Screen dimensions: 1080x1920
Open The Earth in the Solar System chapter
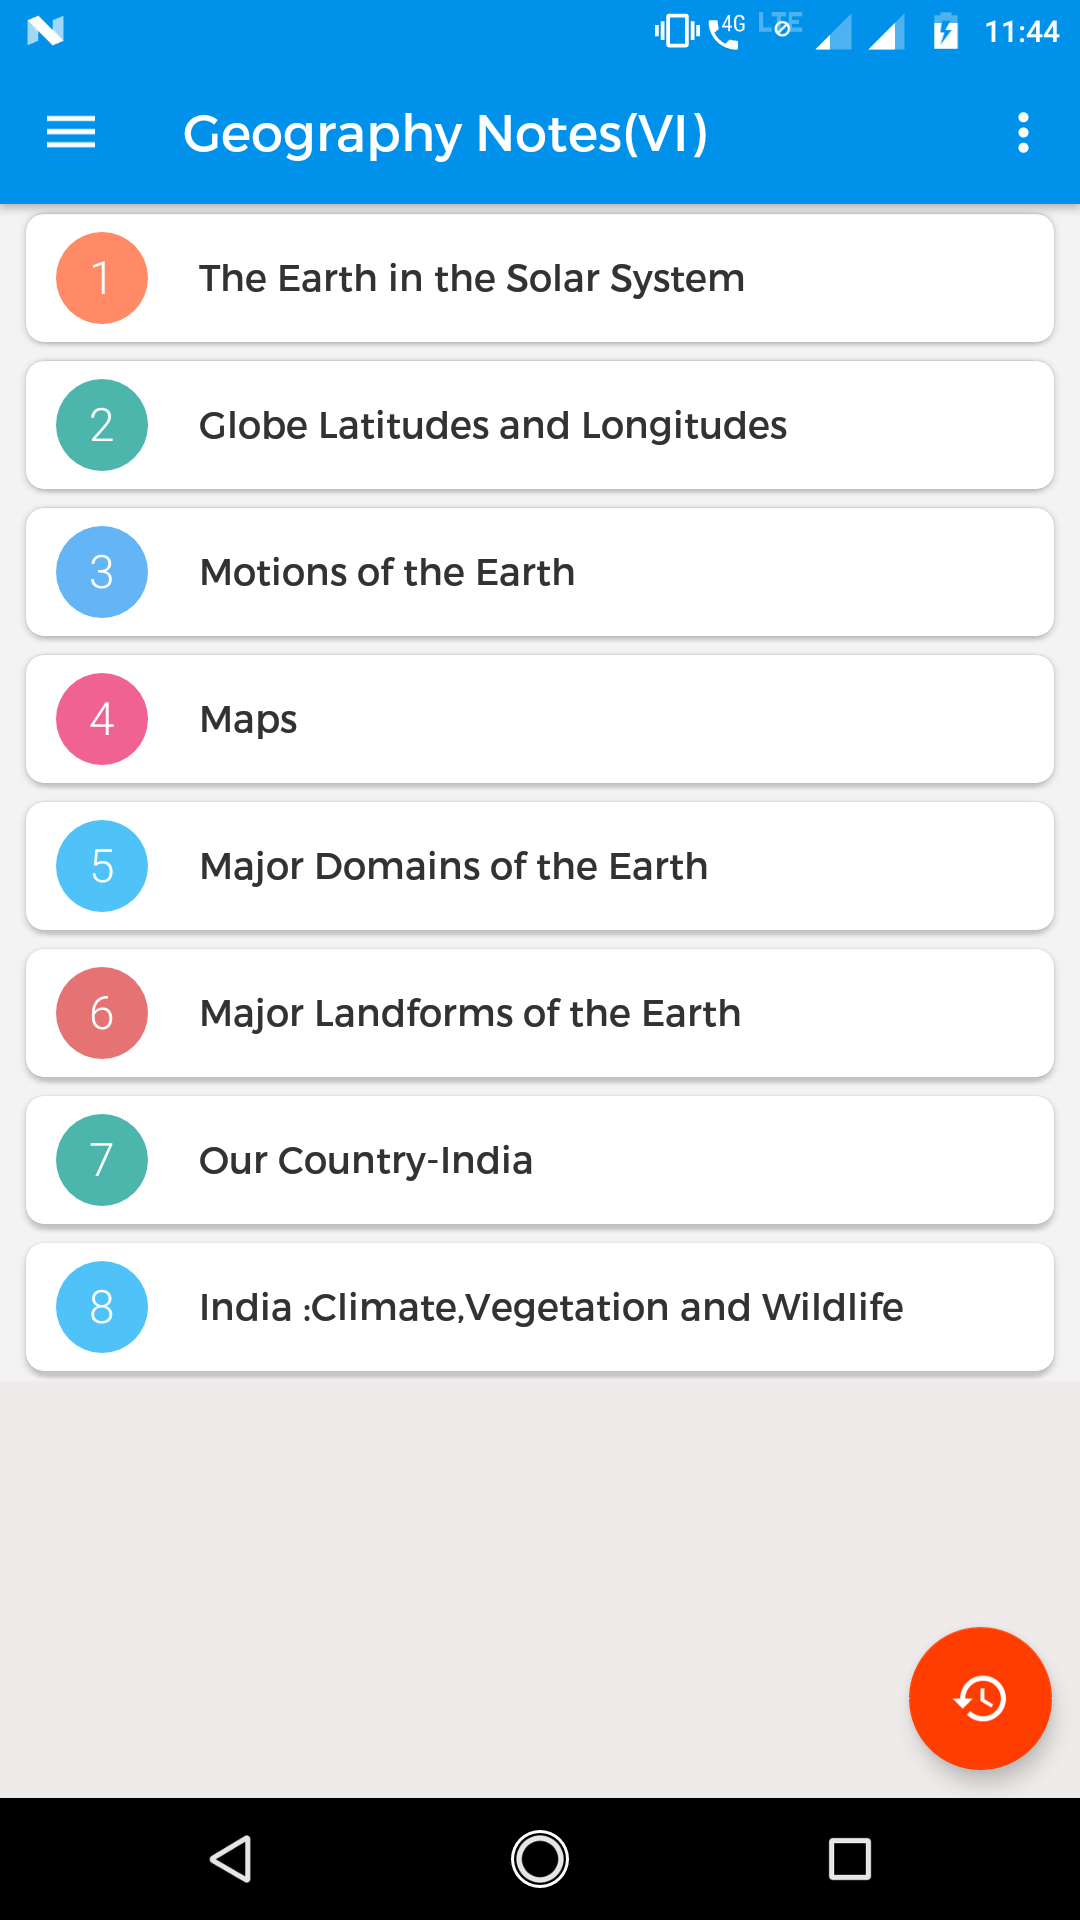click(x=472, y=278)
